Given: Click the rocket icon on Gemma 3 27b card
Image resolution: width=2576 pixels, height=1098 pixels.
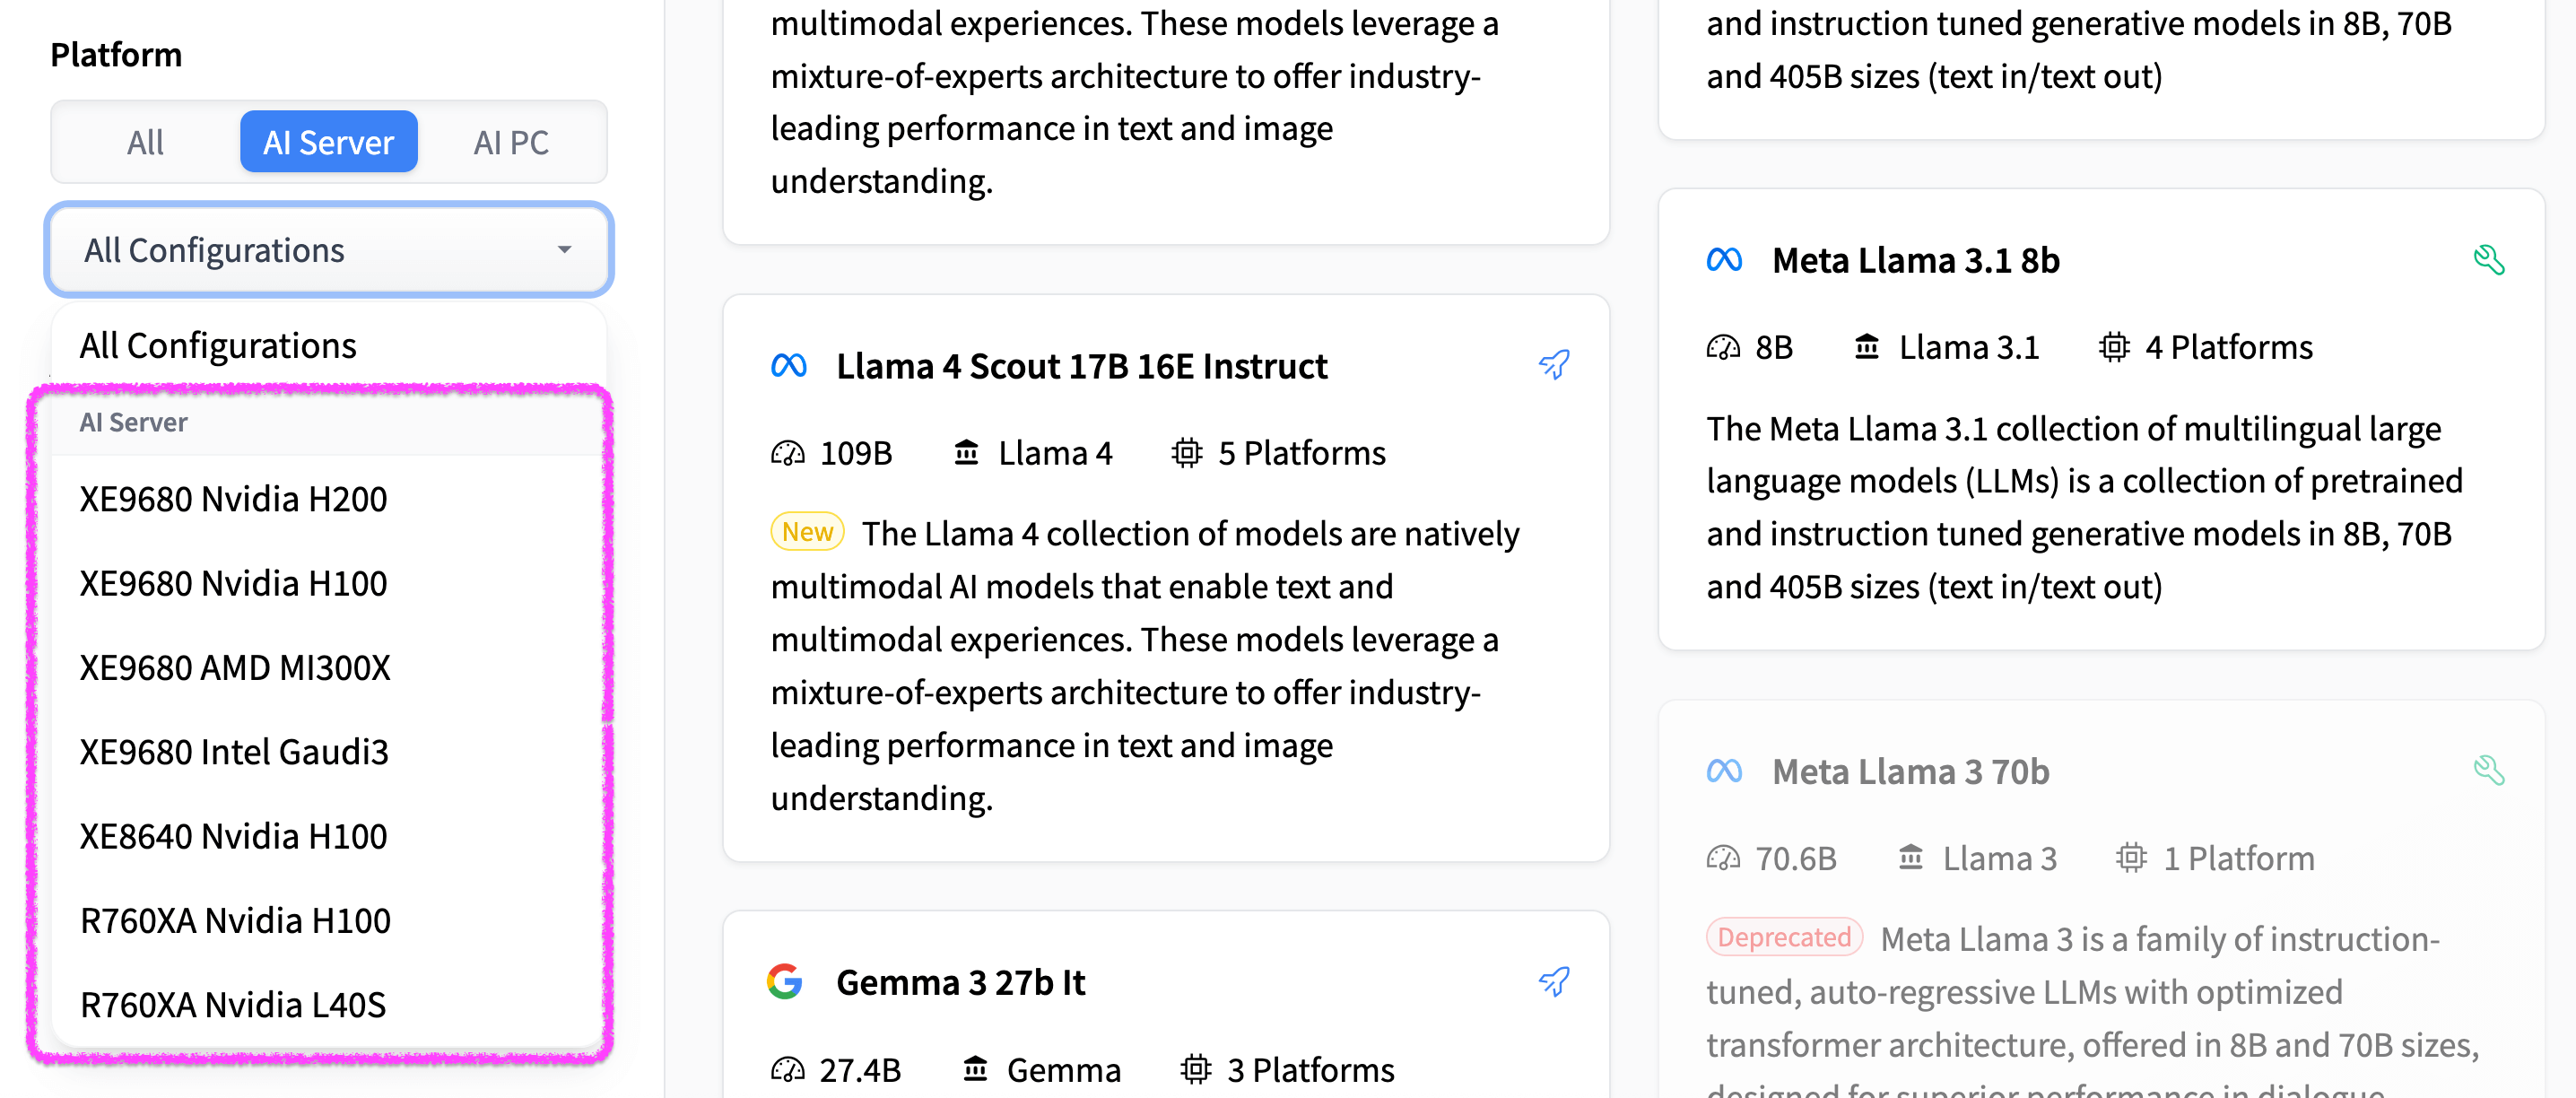Looking at the screenshot, I should coord(1553,982).
